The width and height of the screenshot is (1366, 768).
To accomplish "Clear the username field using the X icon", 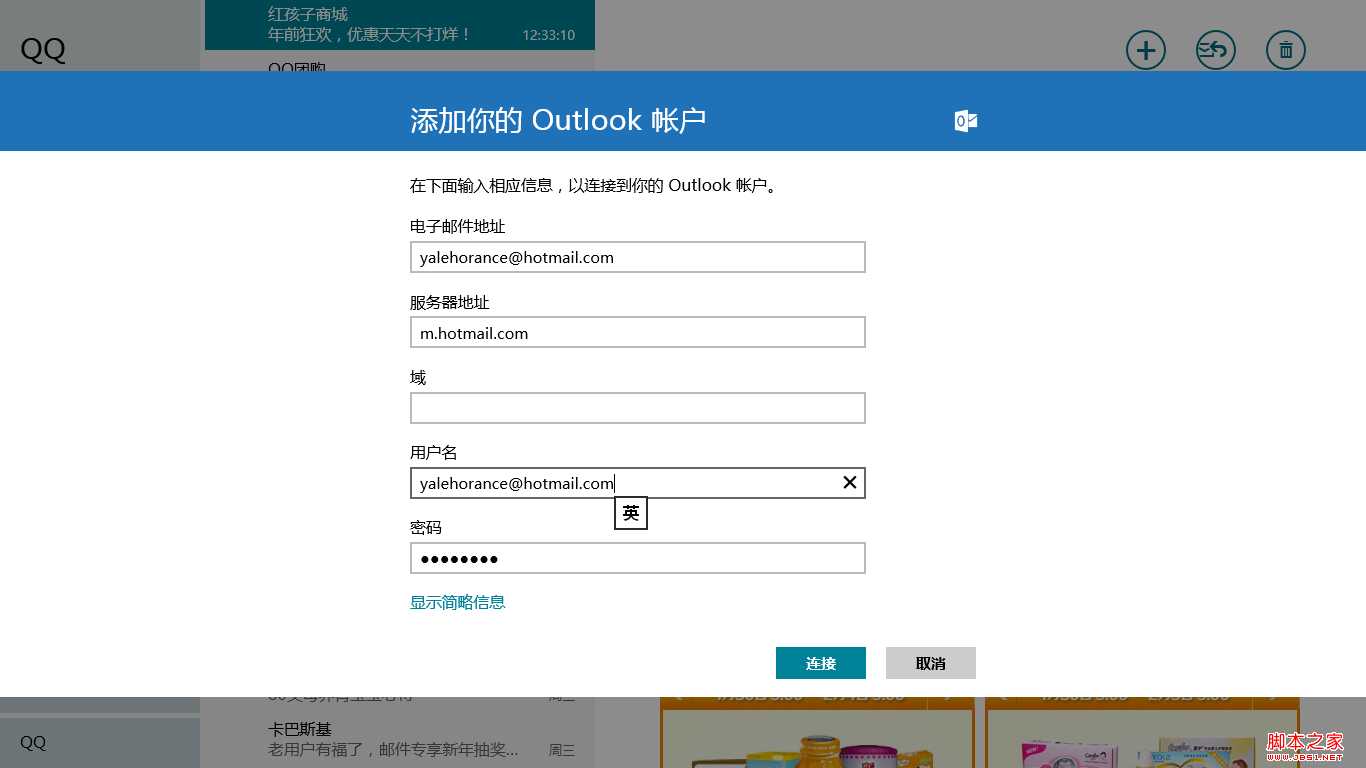I will tap(849, 483).
